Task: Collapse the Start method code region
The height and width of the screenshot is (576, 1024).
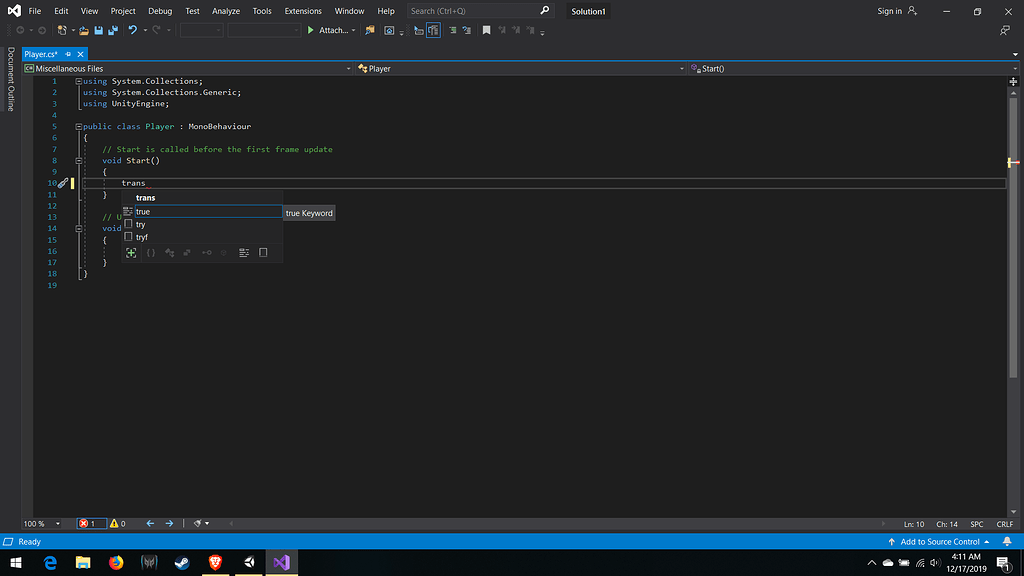Action: pos(78,160)
